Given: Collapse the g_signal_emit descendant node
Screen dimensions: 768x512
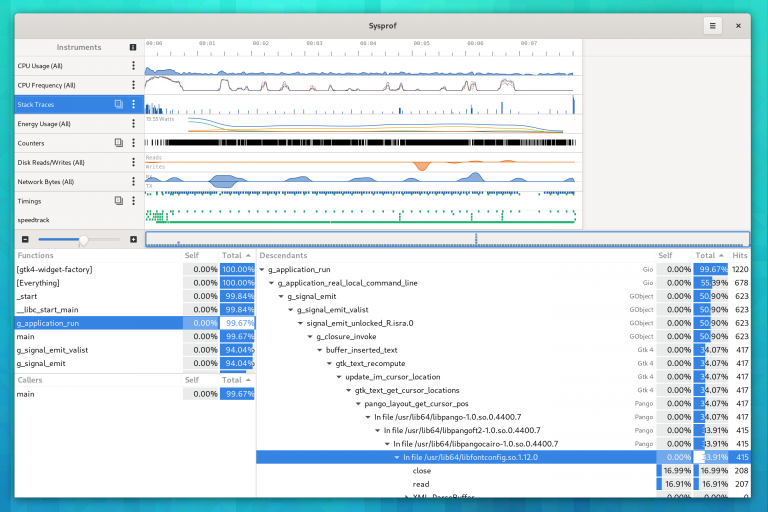Looking at the screenshot, I should (281, 297).
